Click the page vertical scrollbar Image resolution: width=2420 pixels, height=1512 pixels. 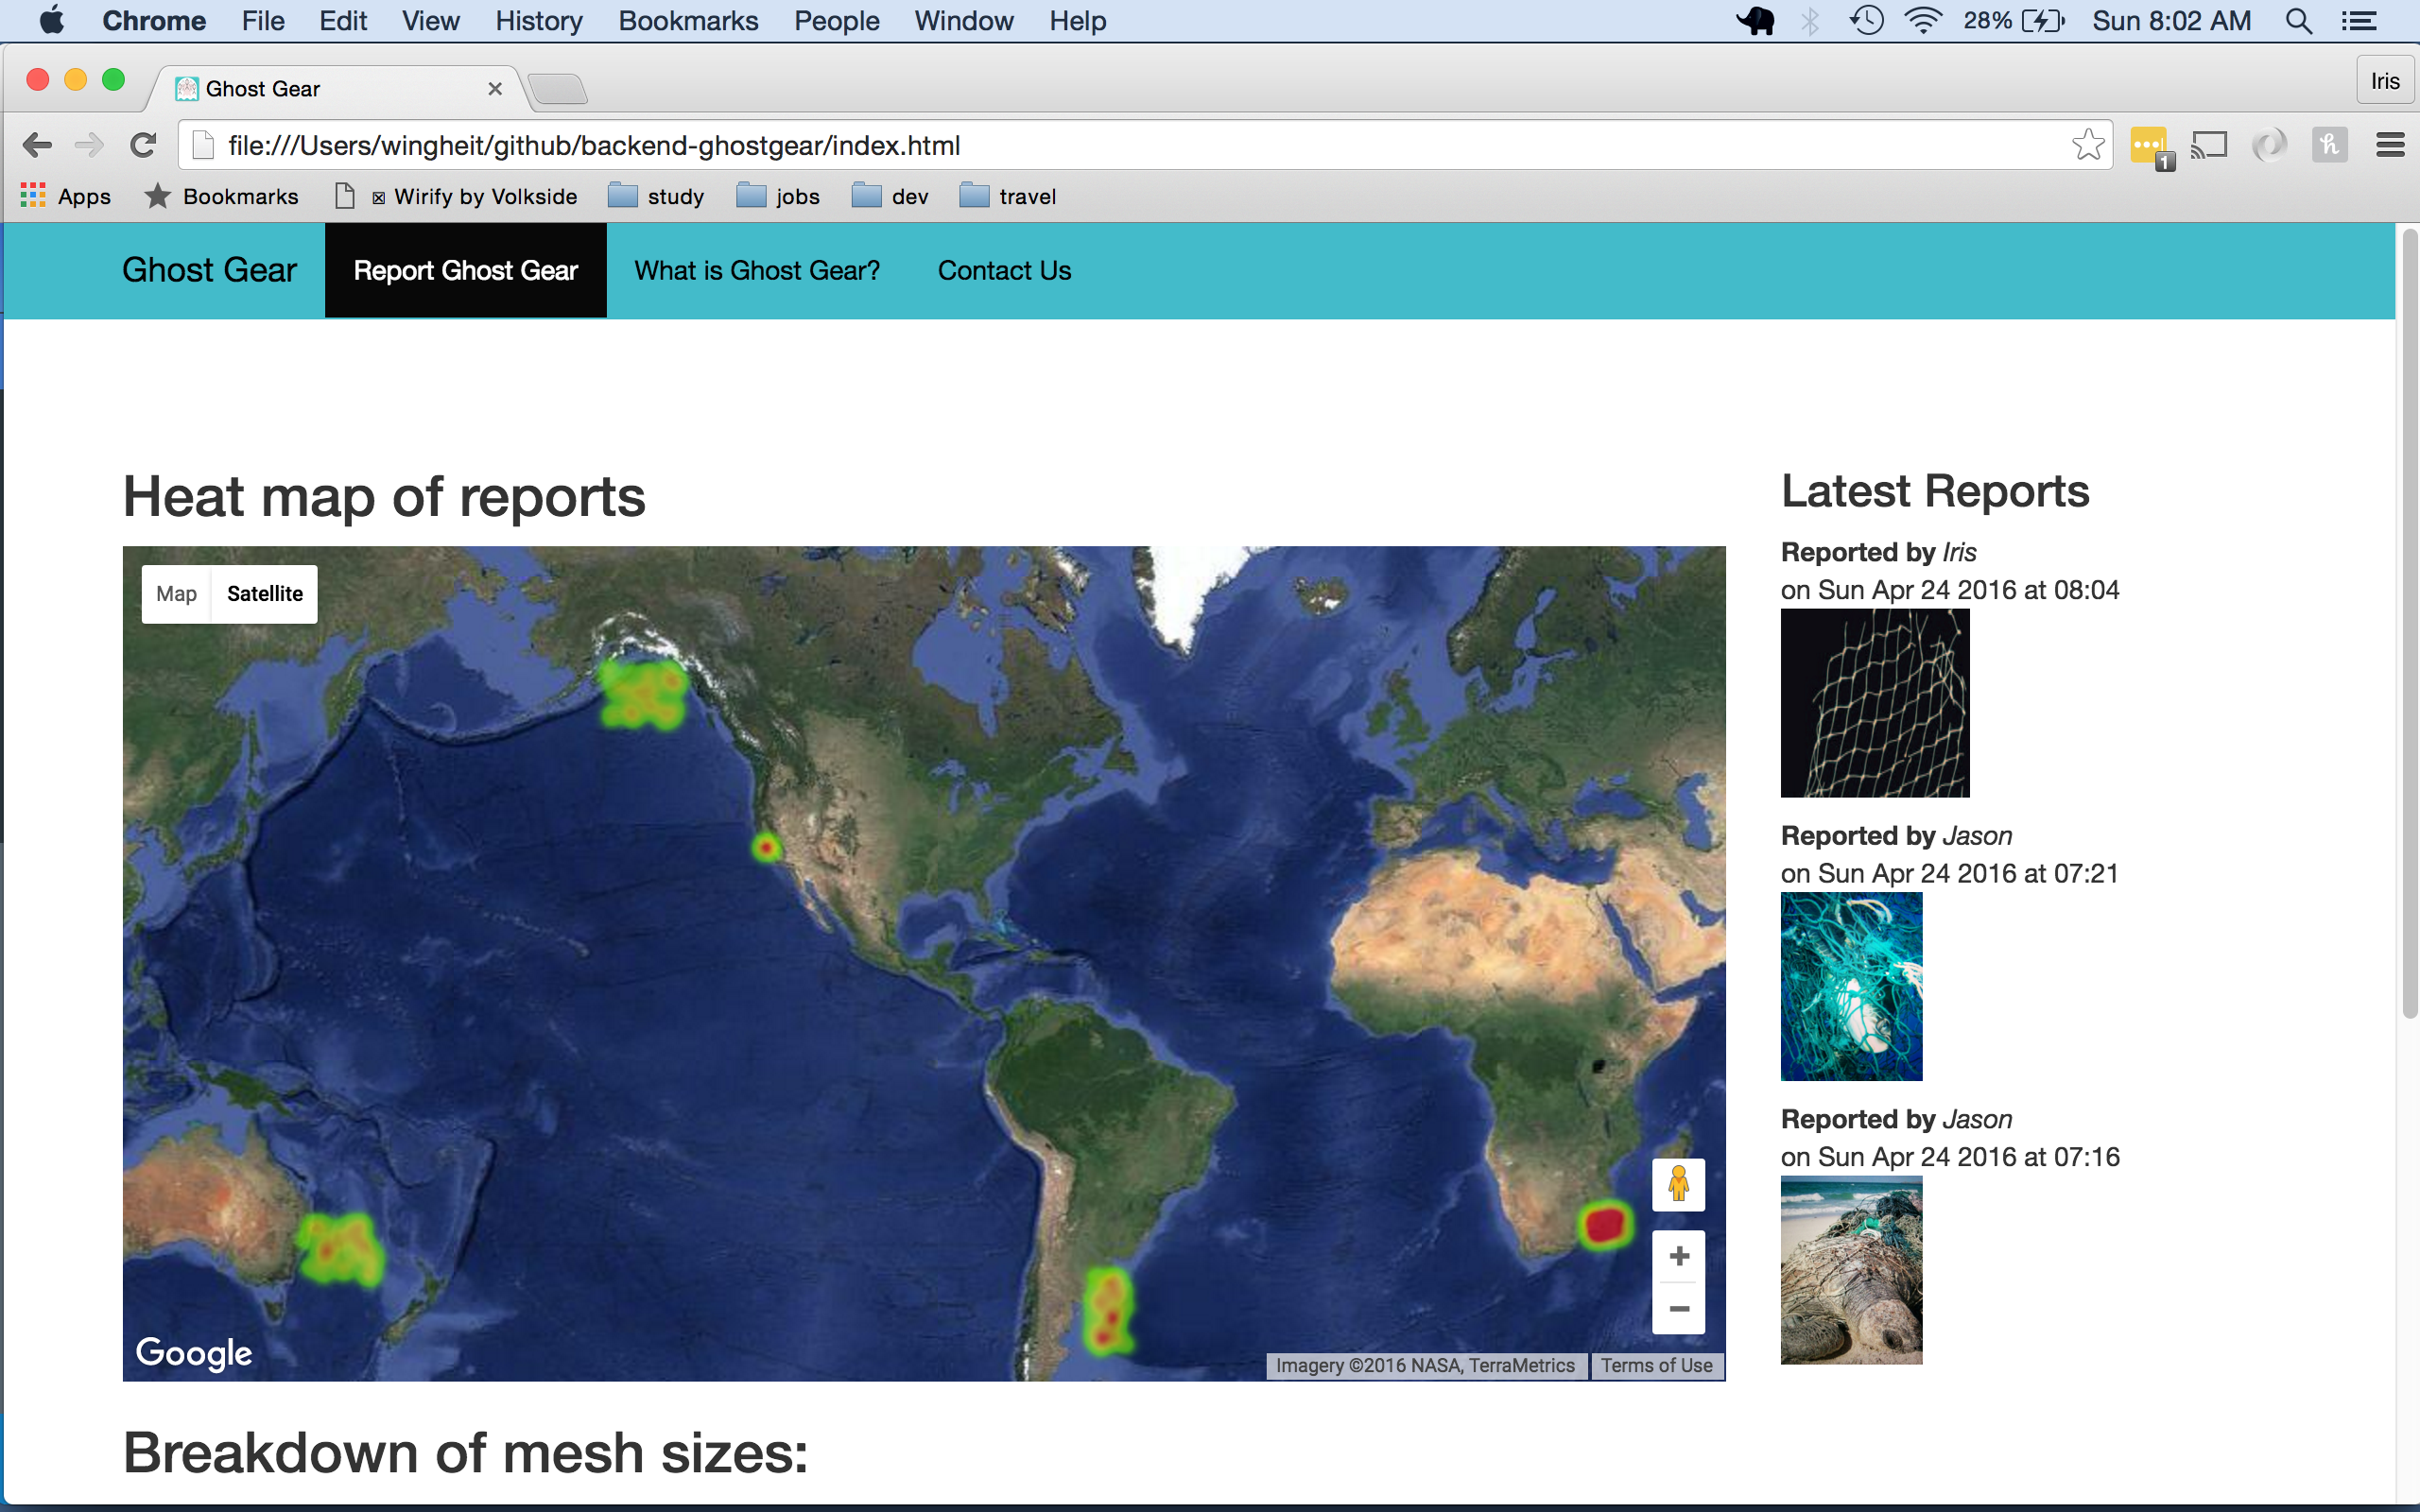[x=2408, y=625]
